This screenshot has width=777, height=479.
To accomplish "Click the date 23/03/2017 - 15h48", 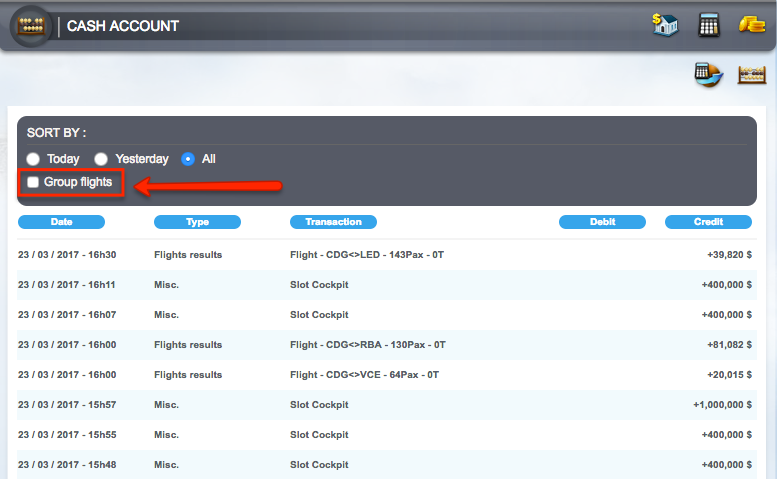I will (67, 465).
